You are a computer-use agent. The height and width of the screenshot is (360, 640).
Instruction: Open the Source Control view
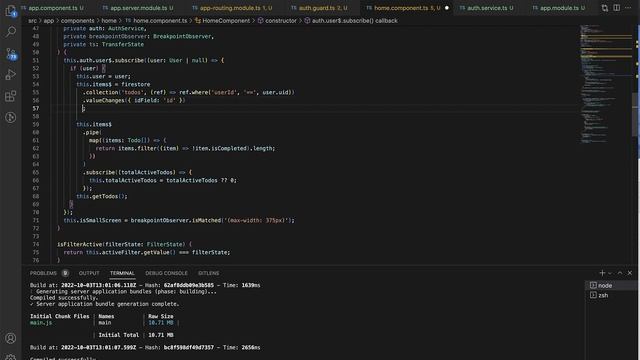pos(11,53)
